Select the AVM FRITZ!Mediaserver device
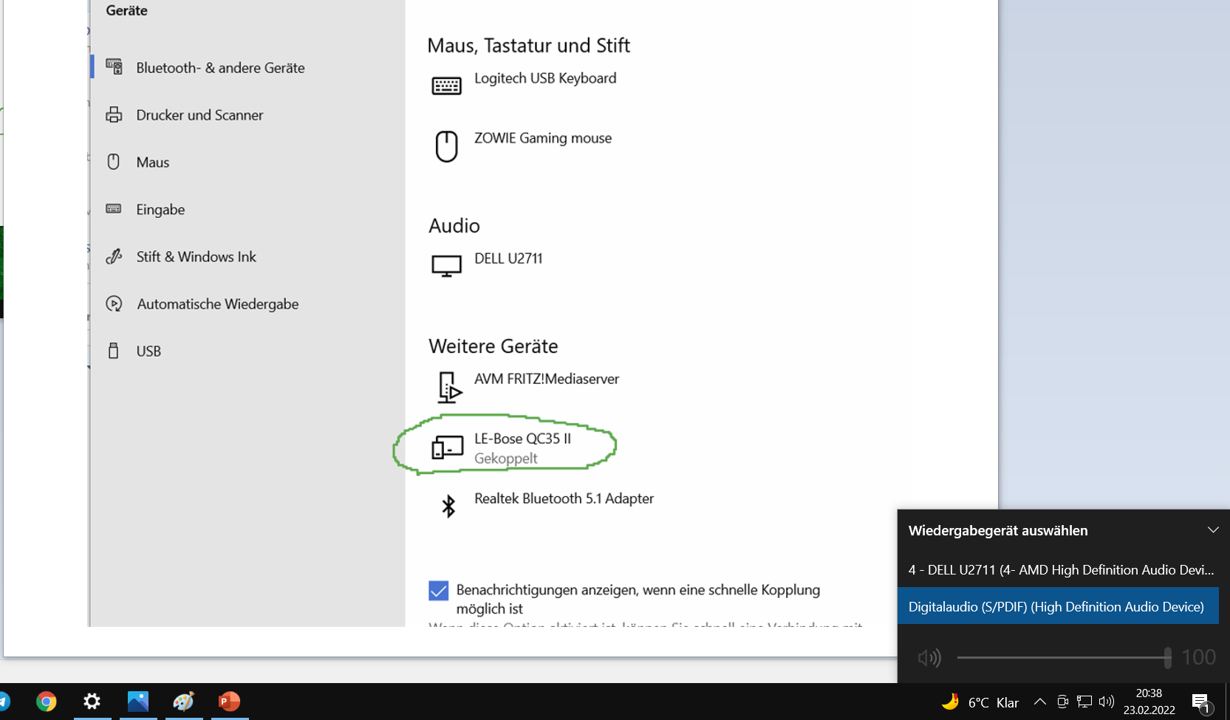 pyautogui.click(x=546, y=379)
